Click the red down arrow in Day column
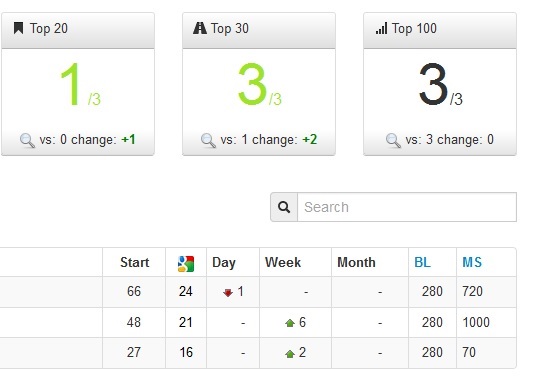 (228, 292)
